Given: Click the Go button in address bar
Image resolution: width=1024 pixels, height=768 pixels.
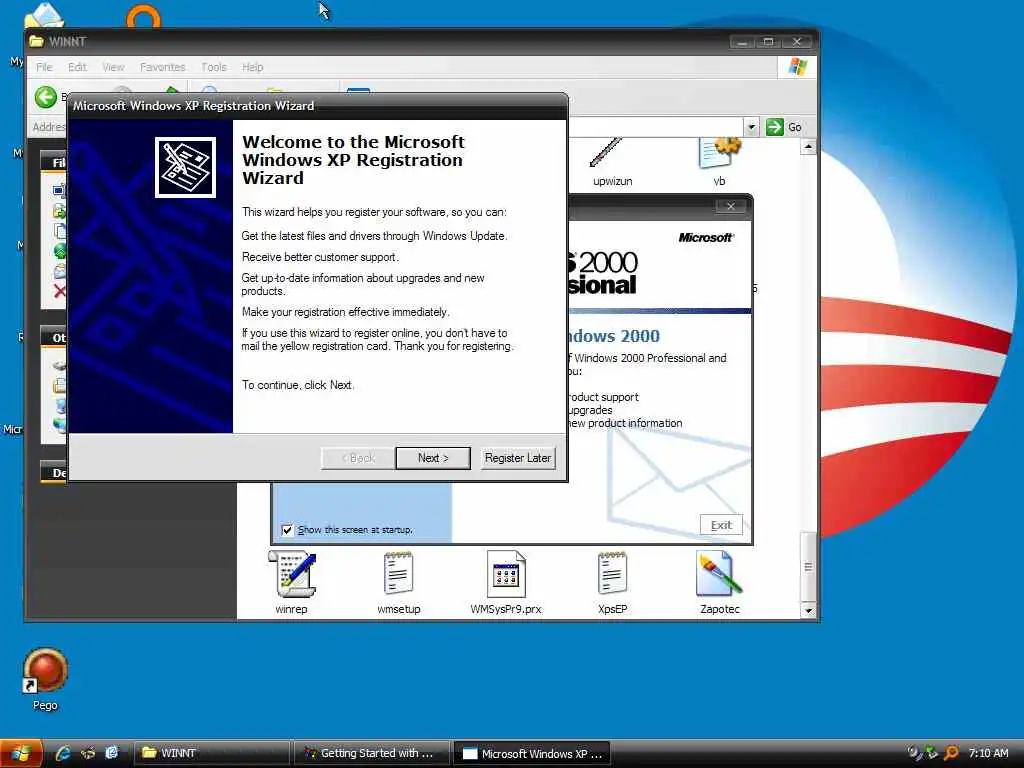Looking at the screenshot, I should pyautogui.click(x=784, y=127).
